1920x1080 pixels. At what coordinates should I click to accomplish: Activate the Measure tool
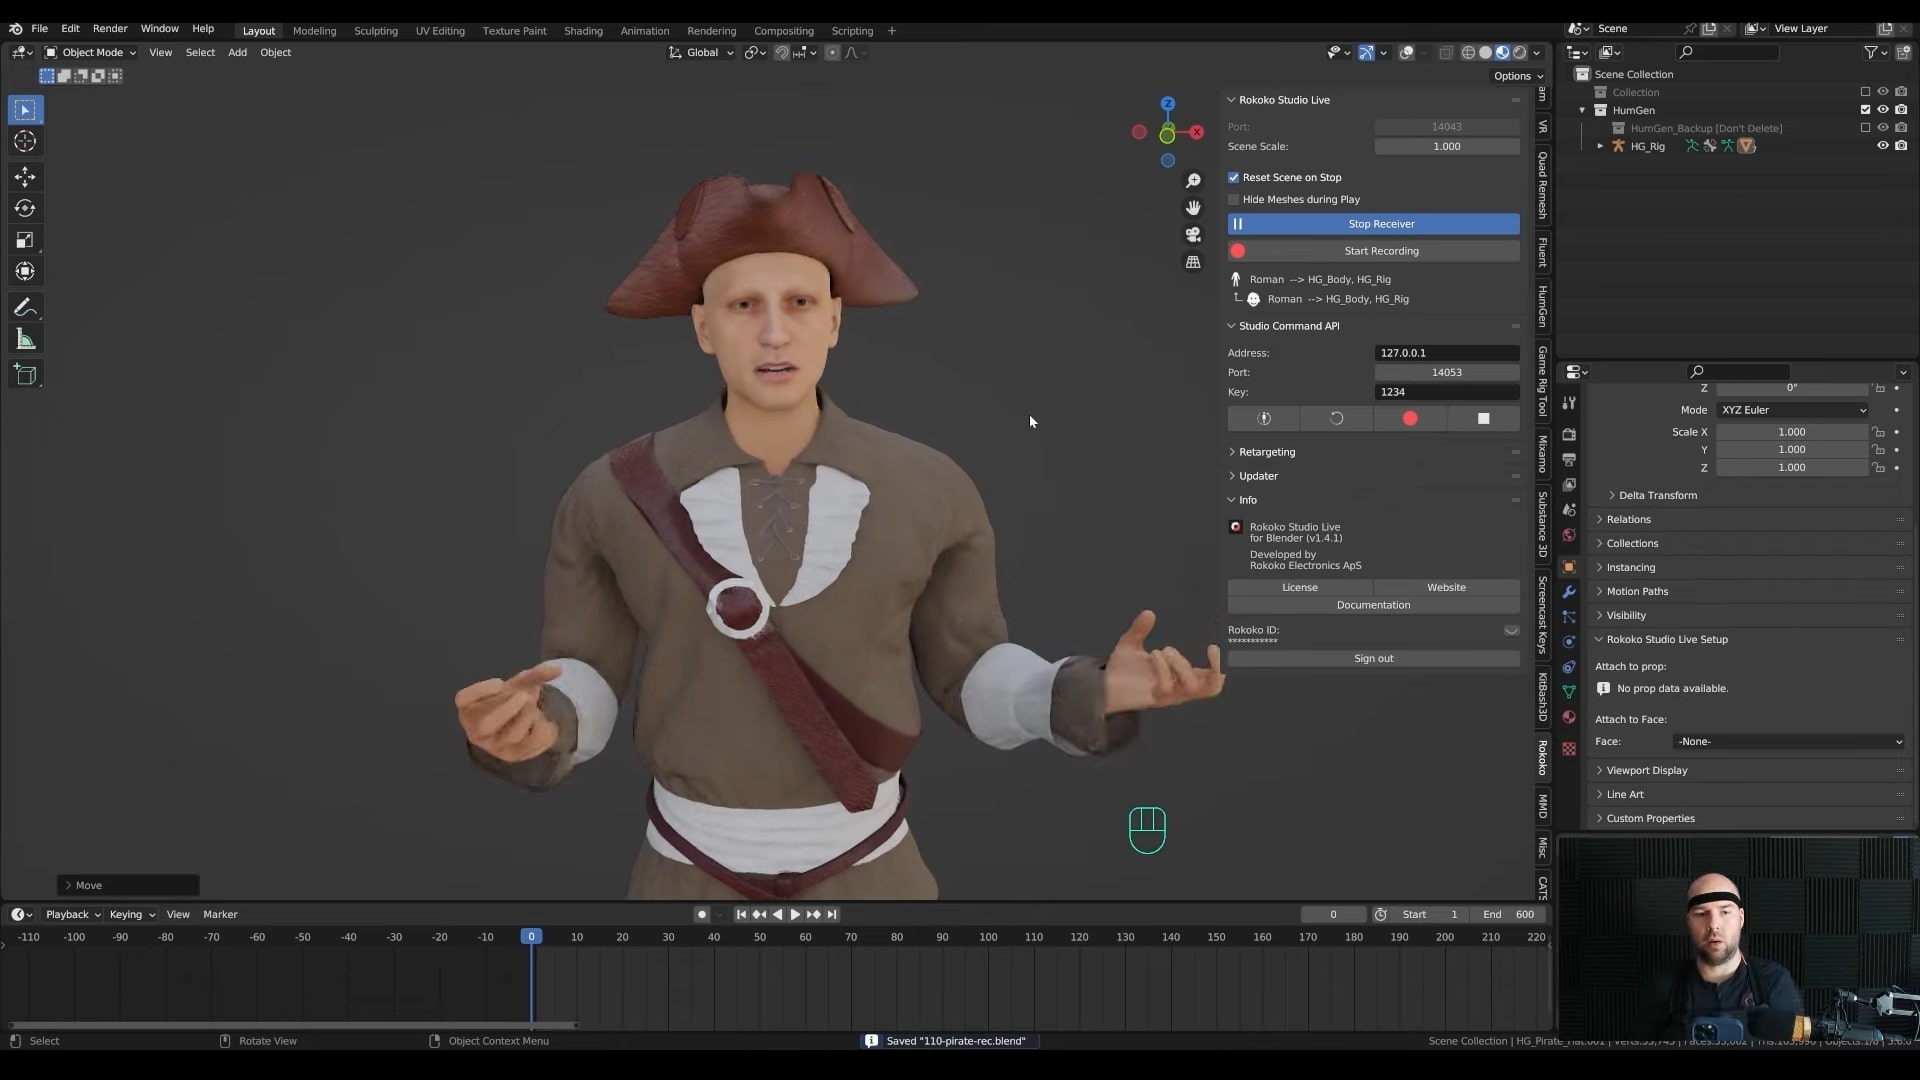[x=25, y=339]
